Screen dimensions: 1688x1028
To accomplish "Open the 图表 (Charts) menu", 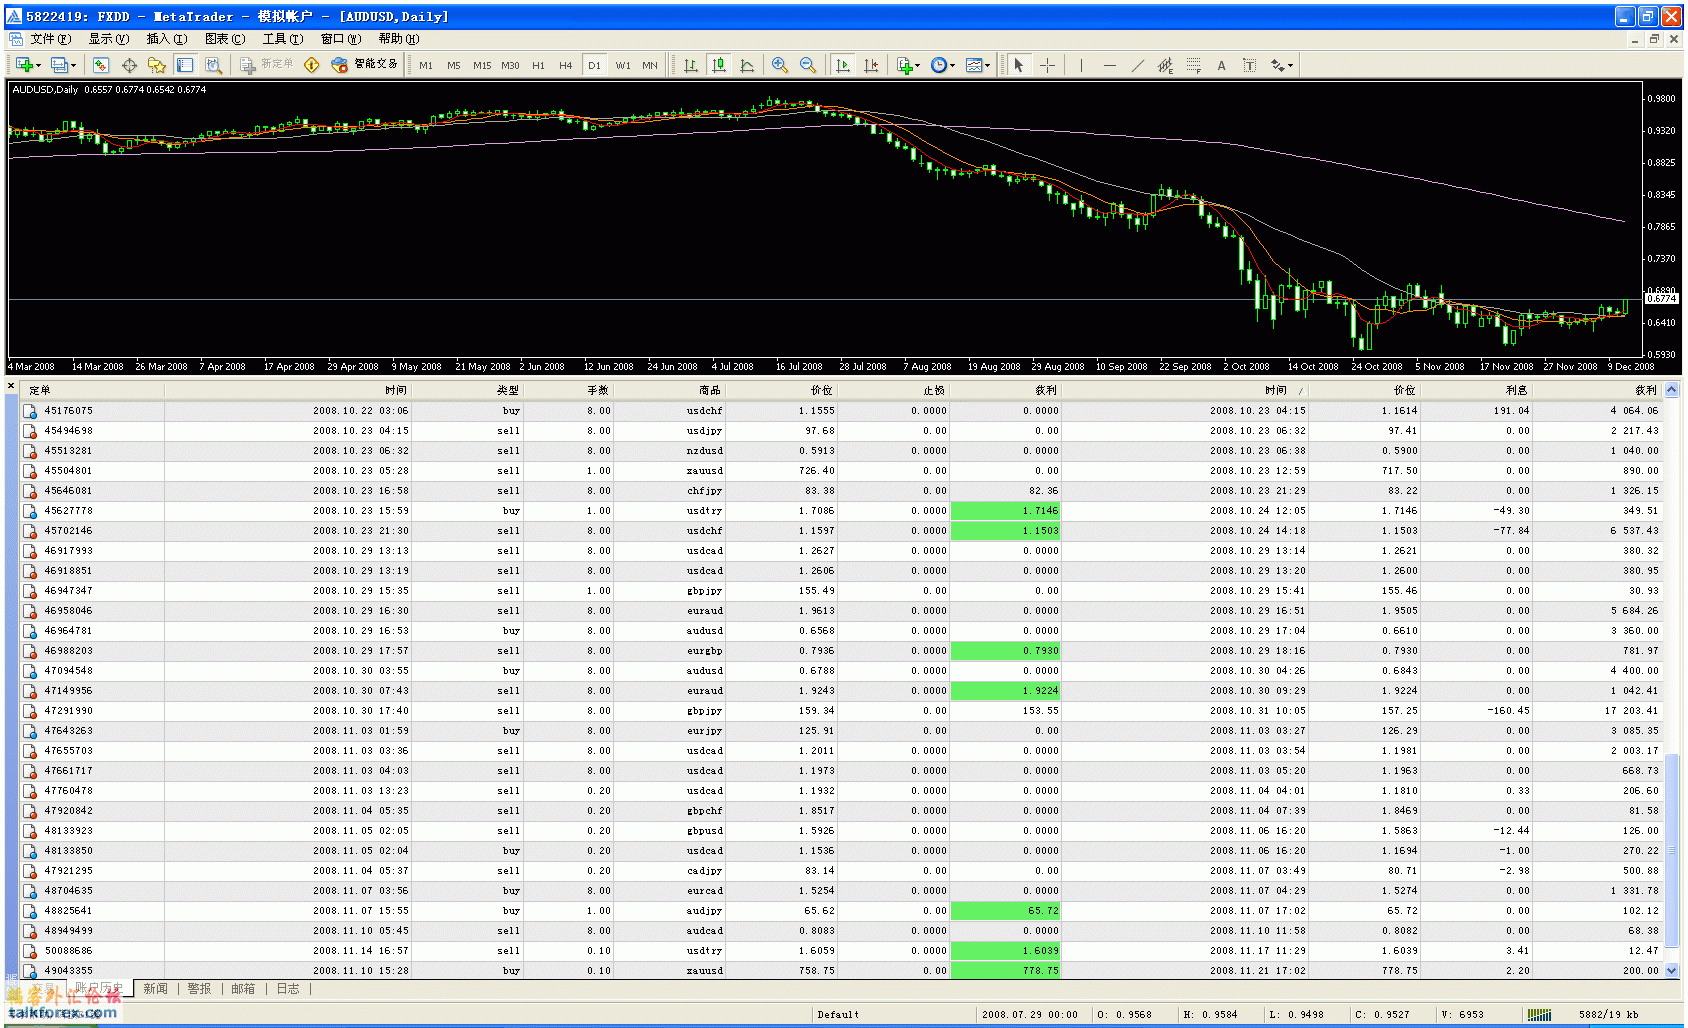I will tap(225, 39).
